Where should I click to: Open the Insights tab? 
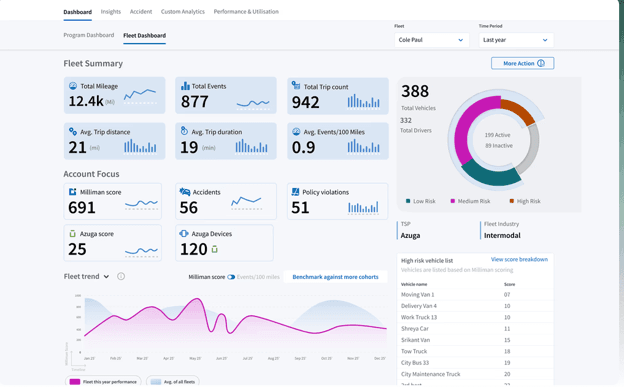[x=111, y=12]
